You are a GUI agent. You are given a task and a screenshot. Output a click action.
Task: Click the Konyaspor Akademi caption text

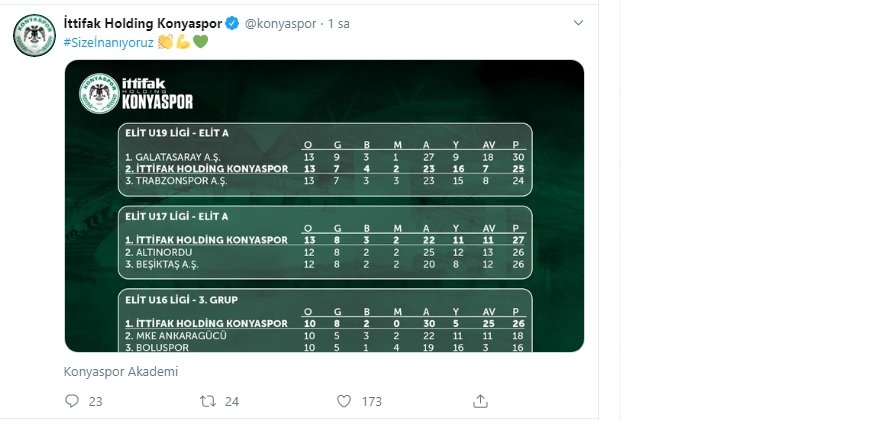[120, 370]
